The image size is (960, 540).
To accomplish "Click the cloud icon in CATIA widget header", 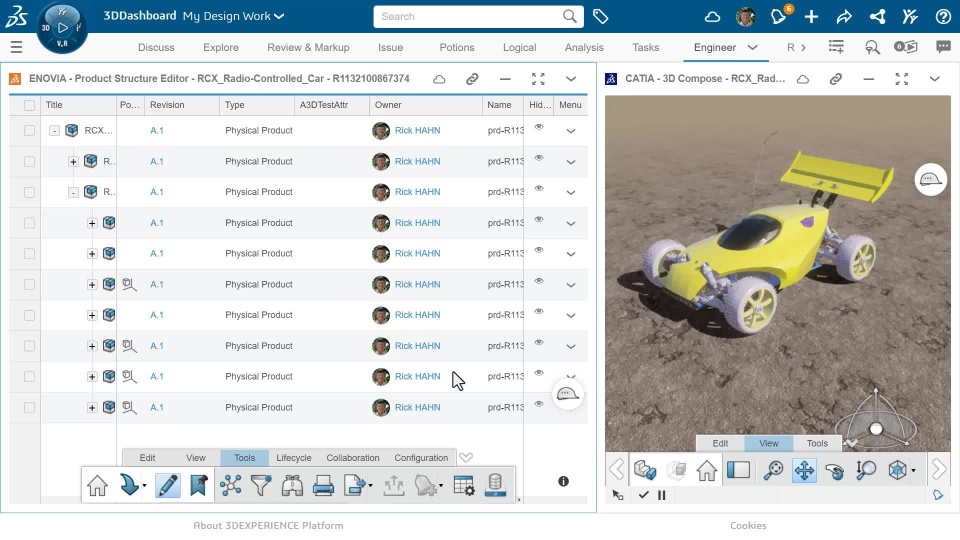I will click(803, 79).
